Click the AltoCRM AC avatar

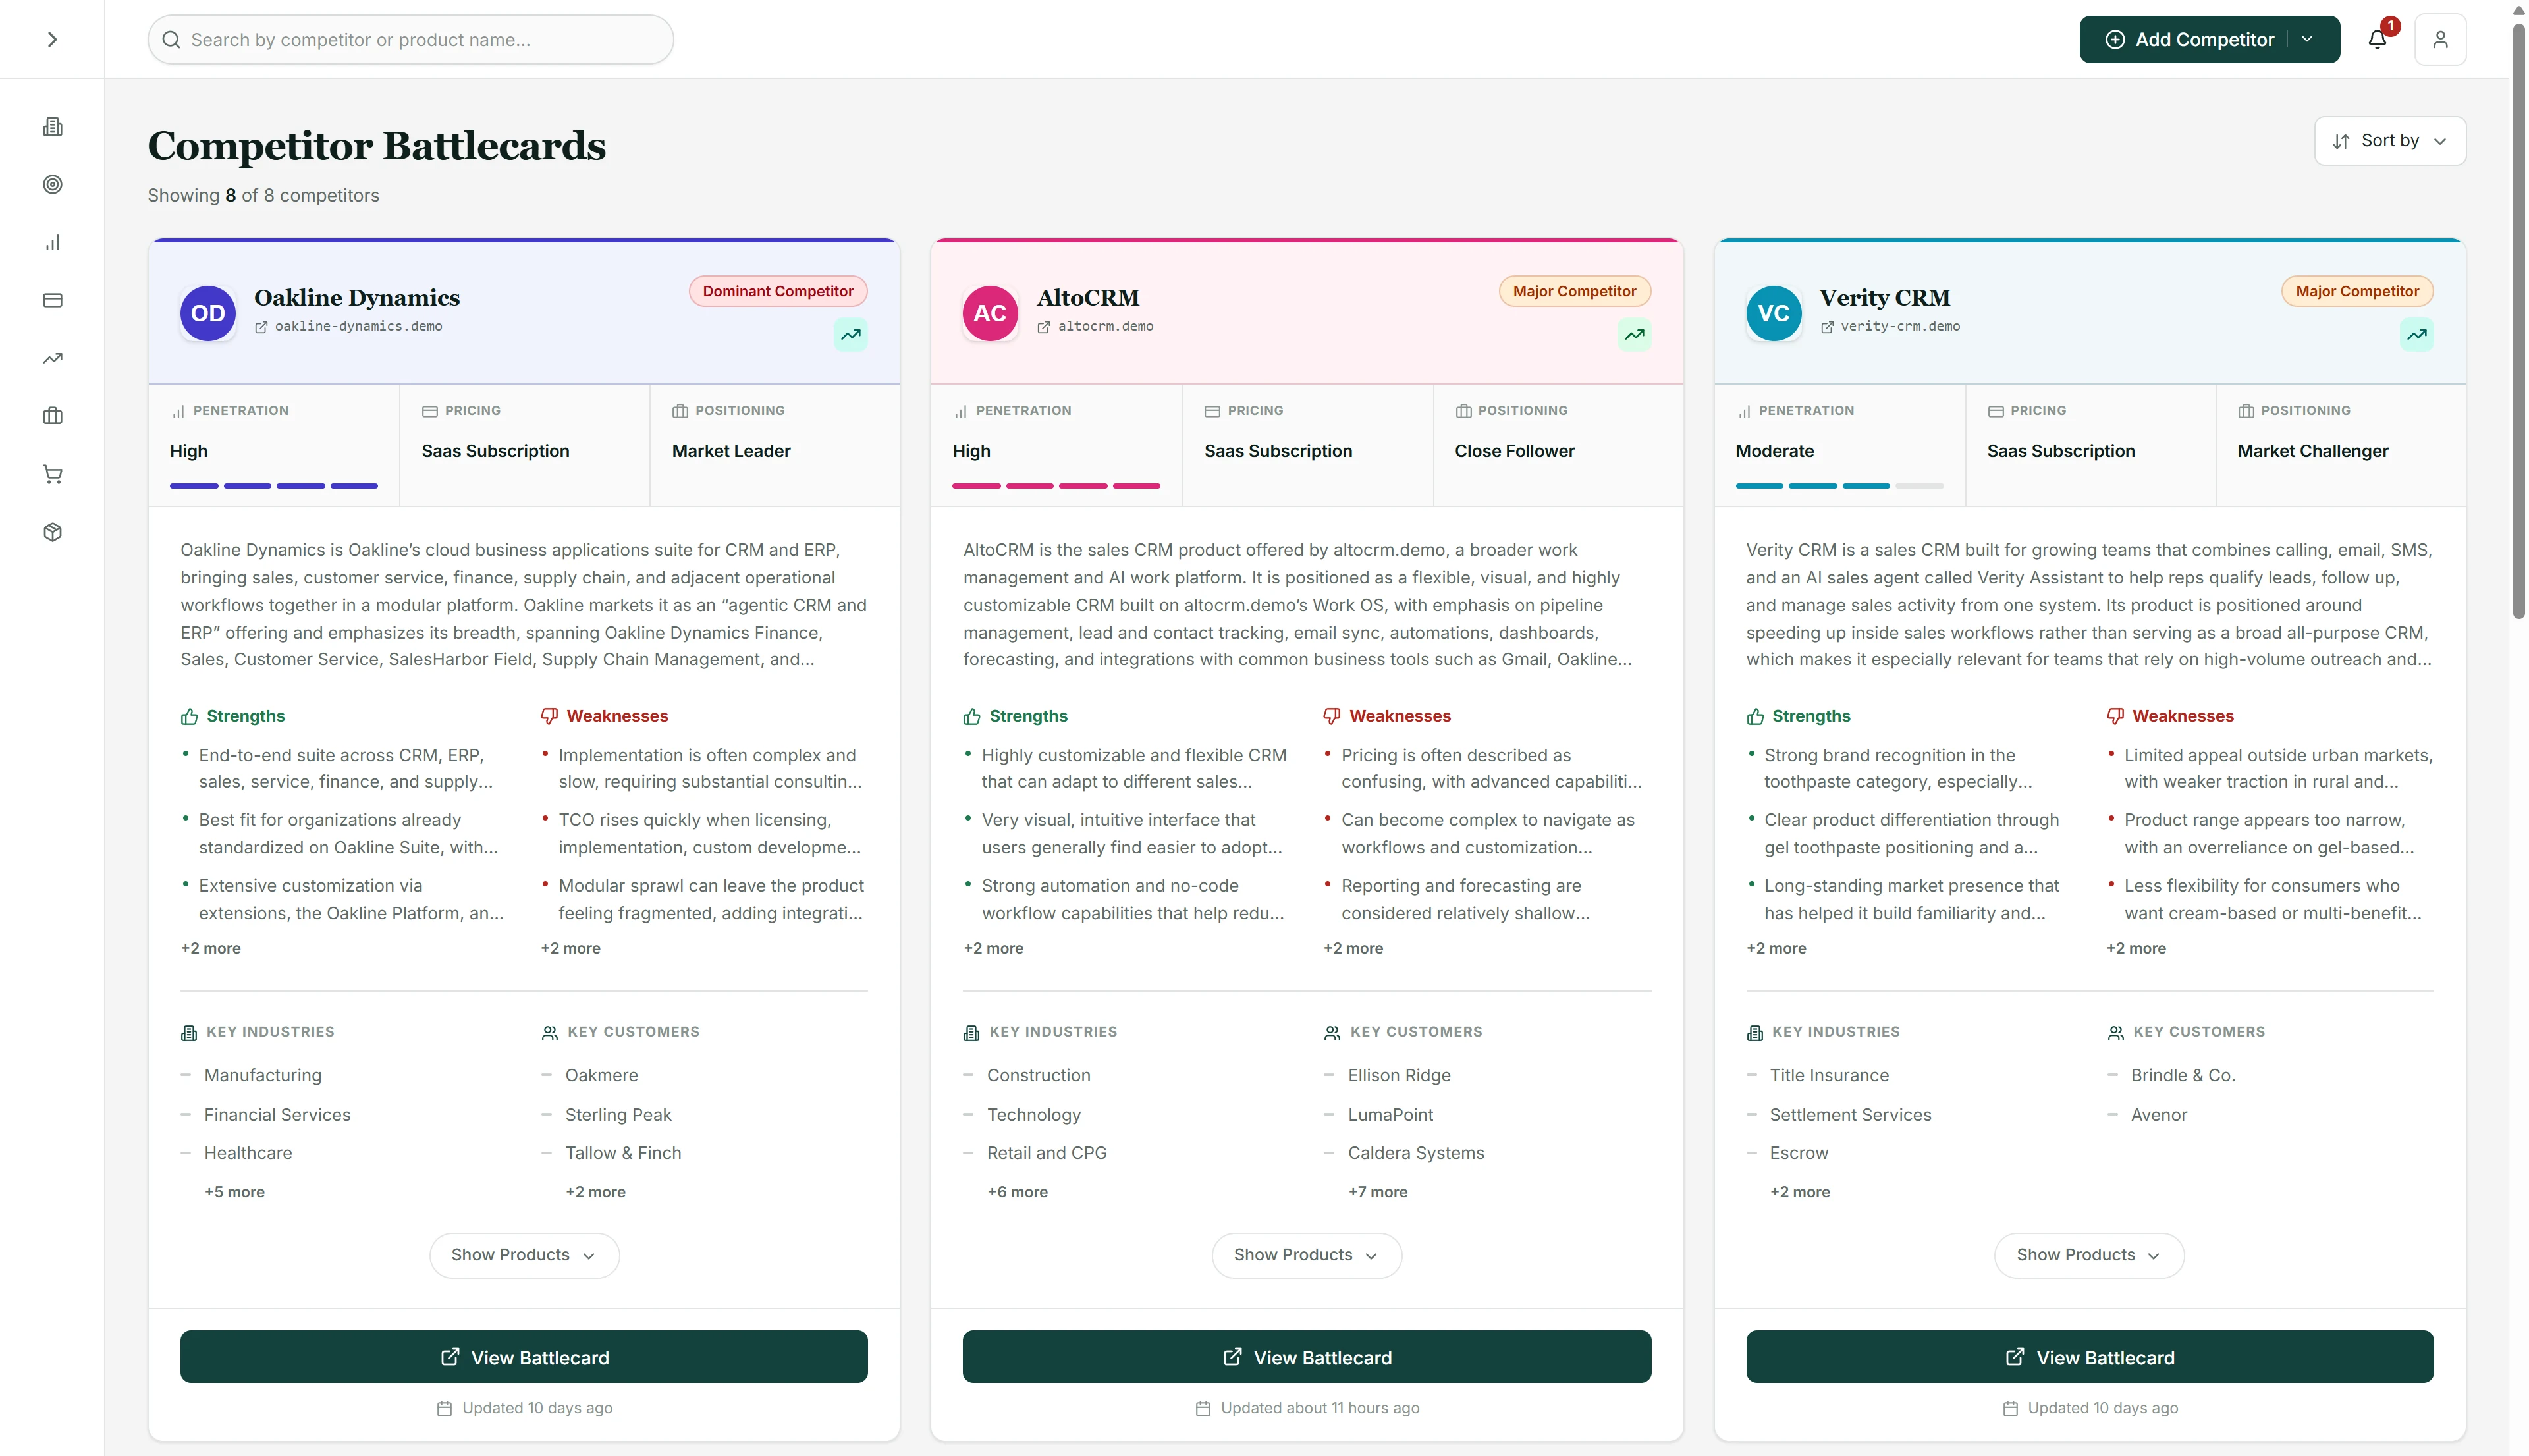(x=990, y=313)
